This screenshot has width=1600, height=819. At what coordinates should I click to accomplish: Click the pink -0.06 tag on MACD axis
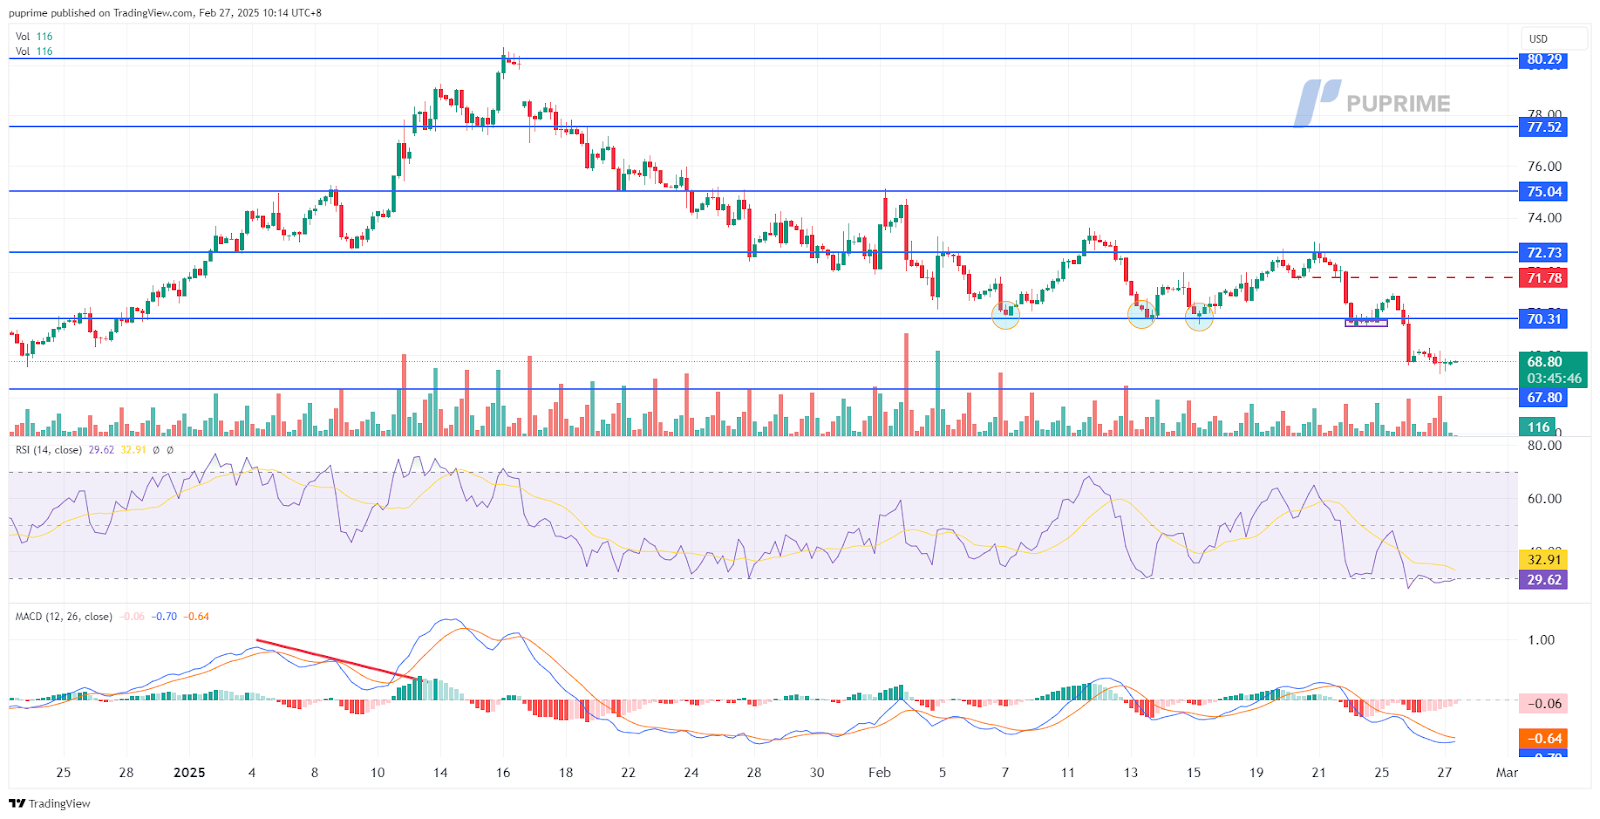[x=1544, y=703]
